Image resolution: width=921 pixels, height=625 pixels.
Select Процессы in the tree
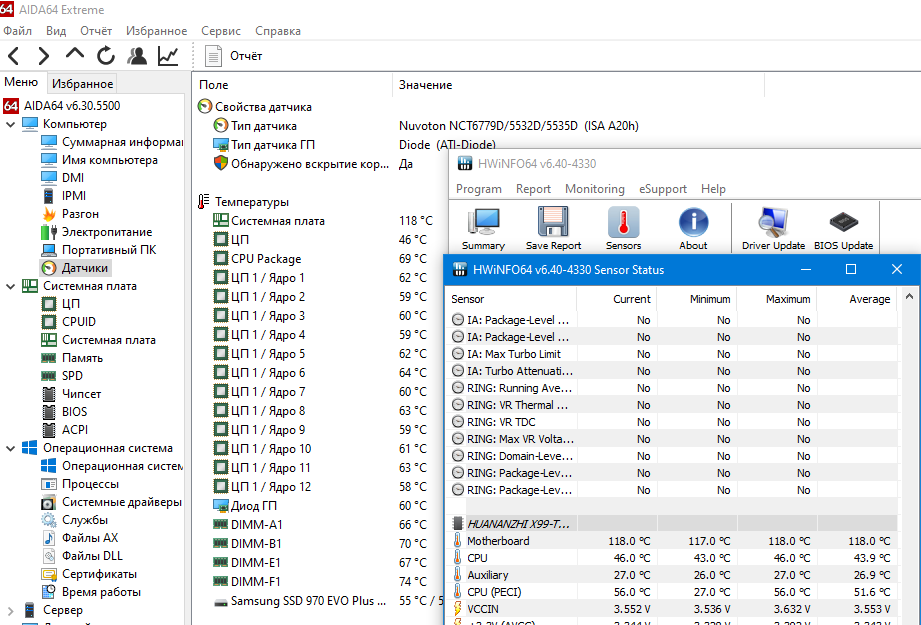80,484
